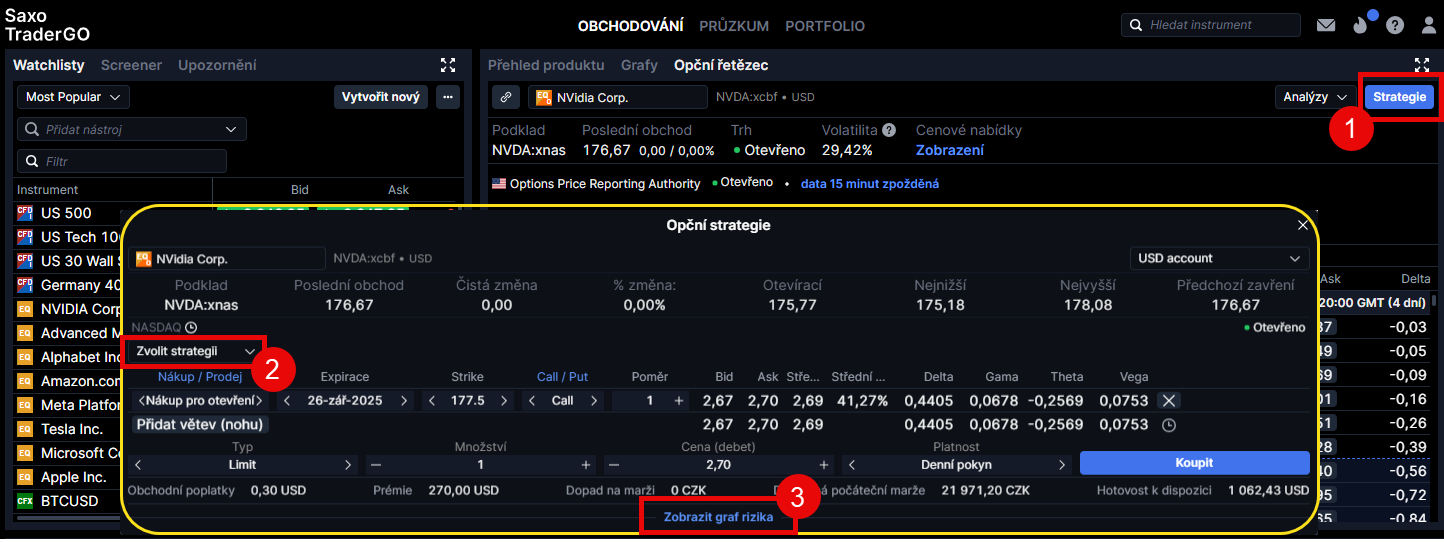The image size is (1444, 542).
Task: Open the USD account dropdown
Action: (1219, 258)
